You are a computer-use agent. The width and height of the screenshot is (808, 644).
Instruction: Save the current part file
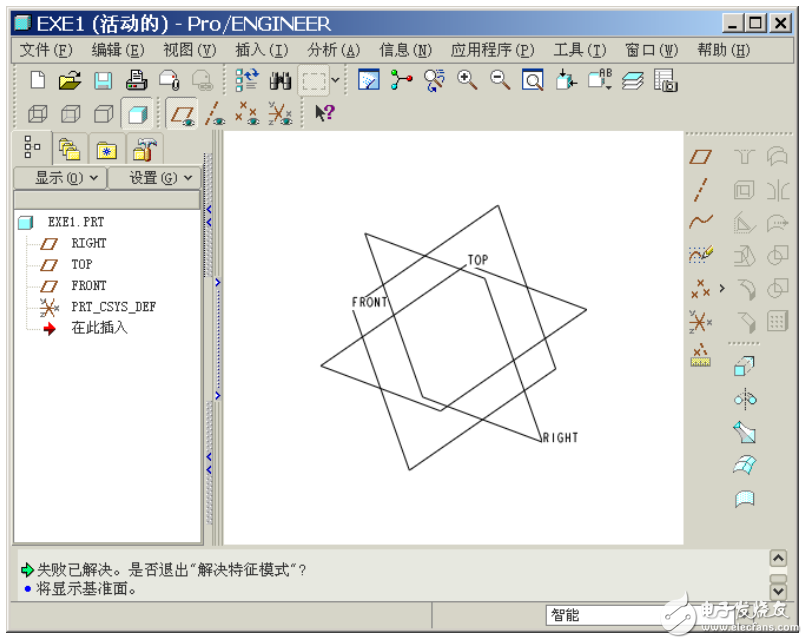click(x=104, y=80)
